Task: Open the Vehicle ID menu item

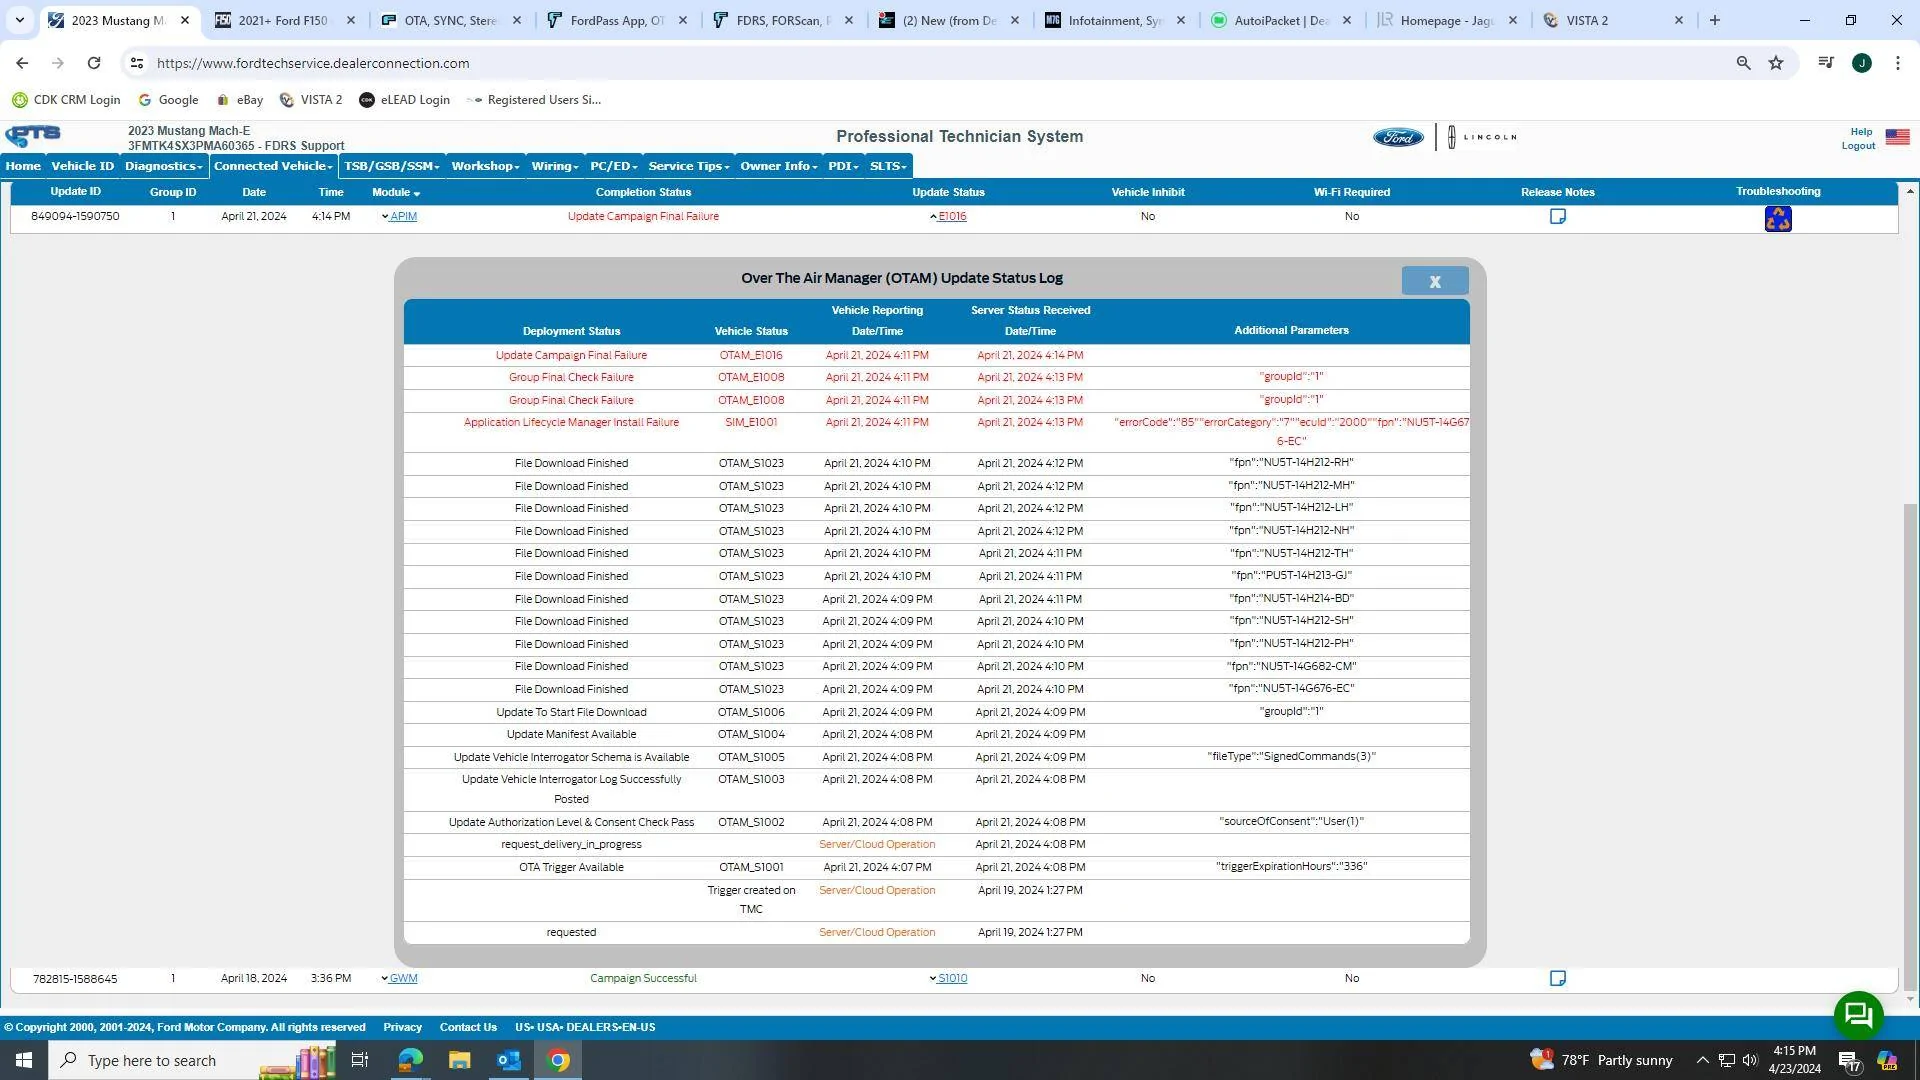Action: (83, 166)
